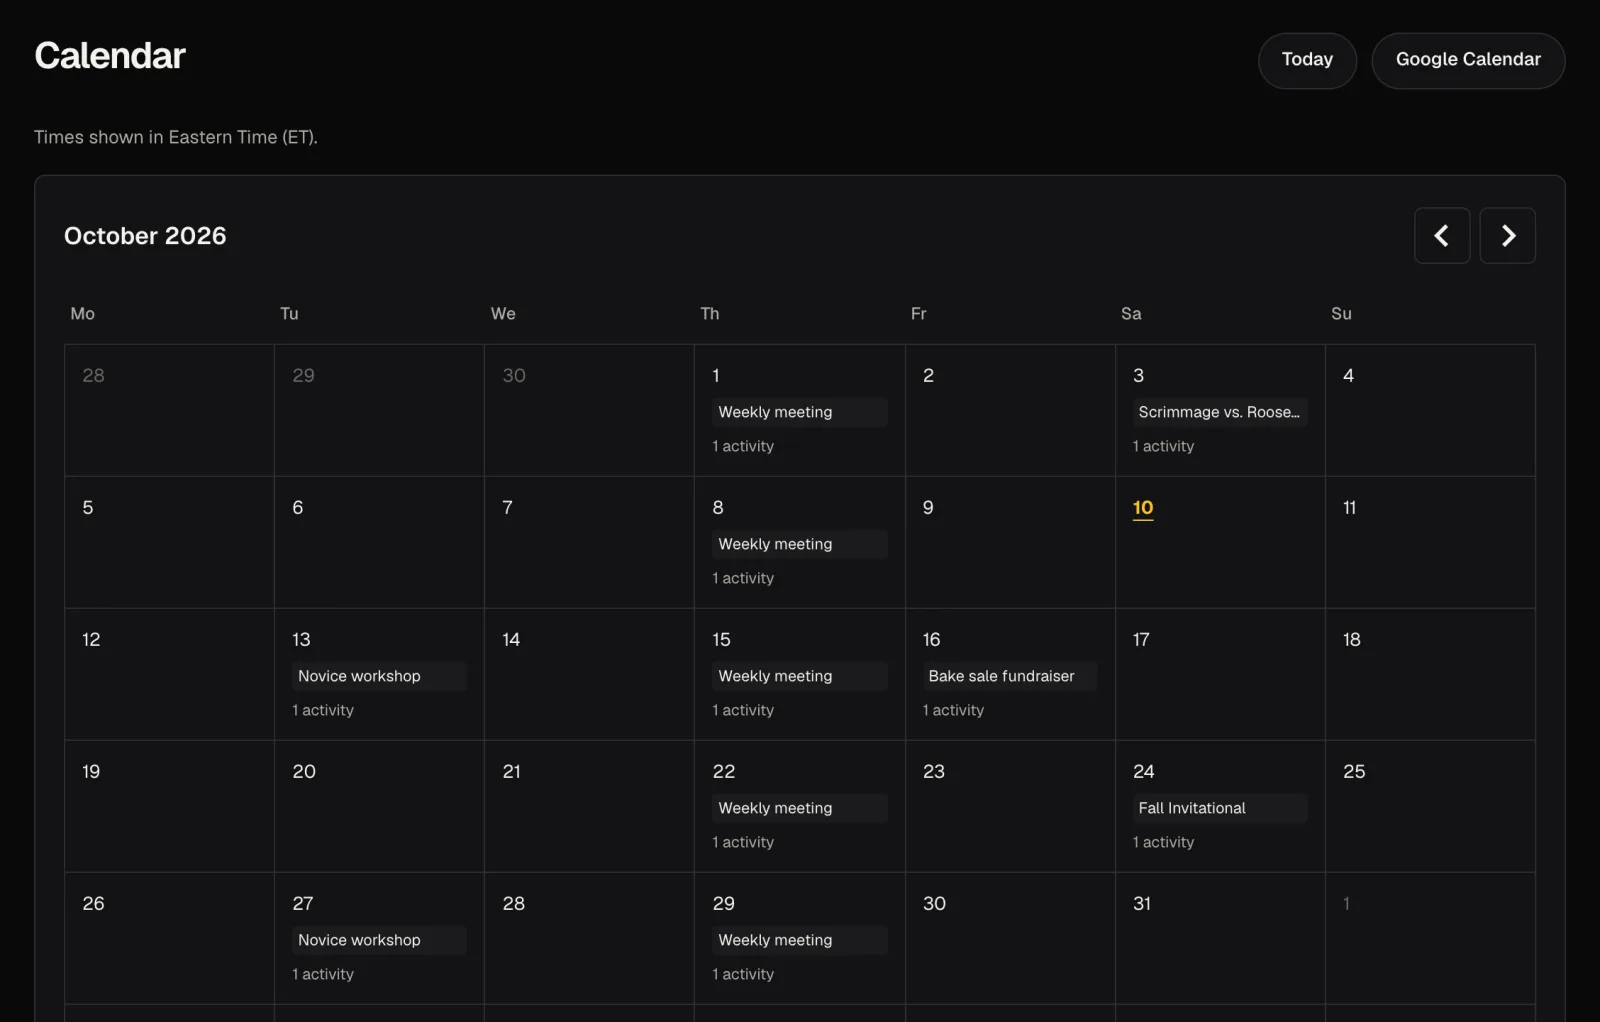Click the October 2026 month heading
1600x1022 pixels.
tap(145, 236)
